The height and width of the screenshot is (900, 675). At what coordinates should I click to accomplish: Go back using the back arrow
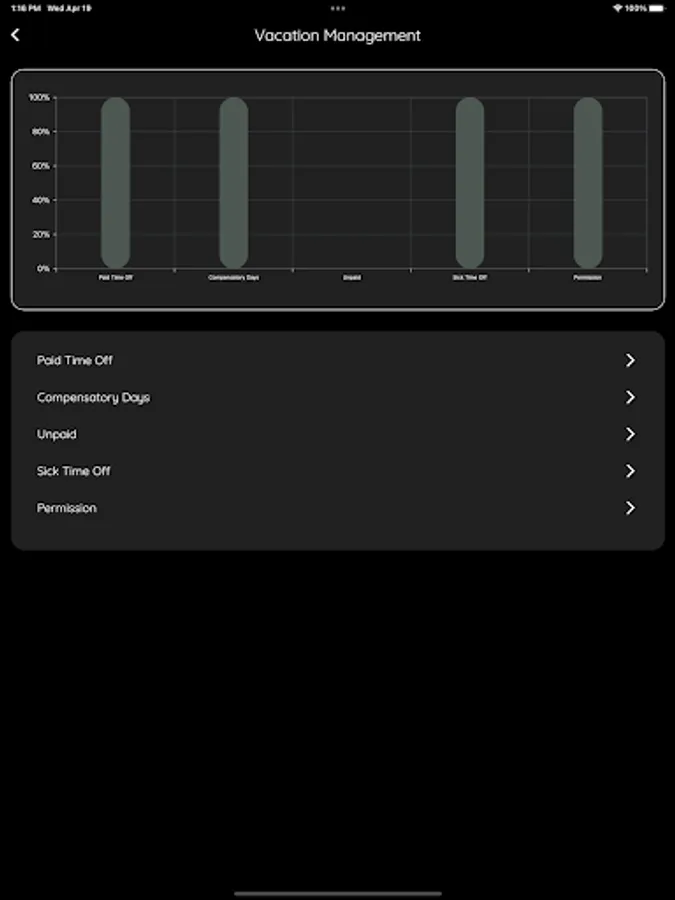15,35
